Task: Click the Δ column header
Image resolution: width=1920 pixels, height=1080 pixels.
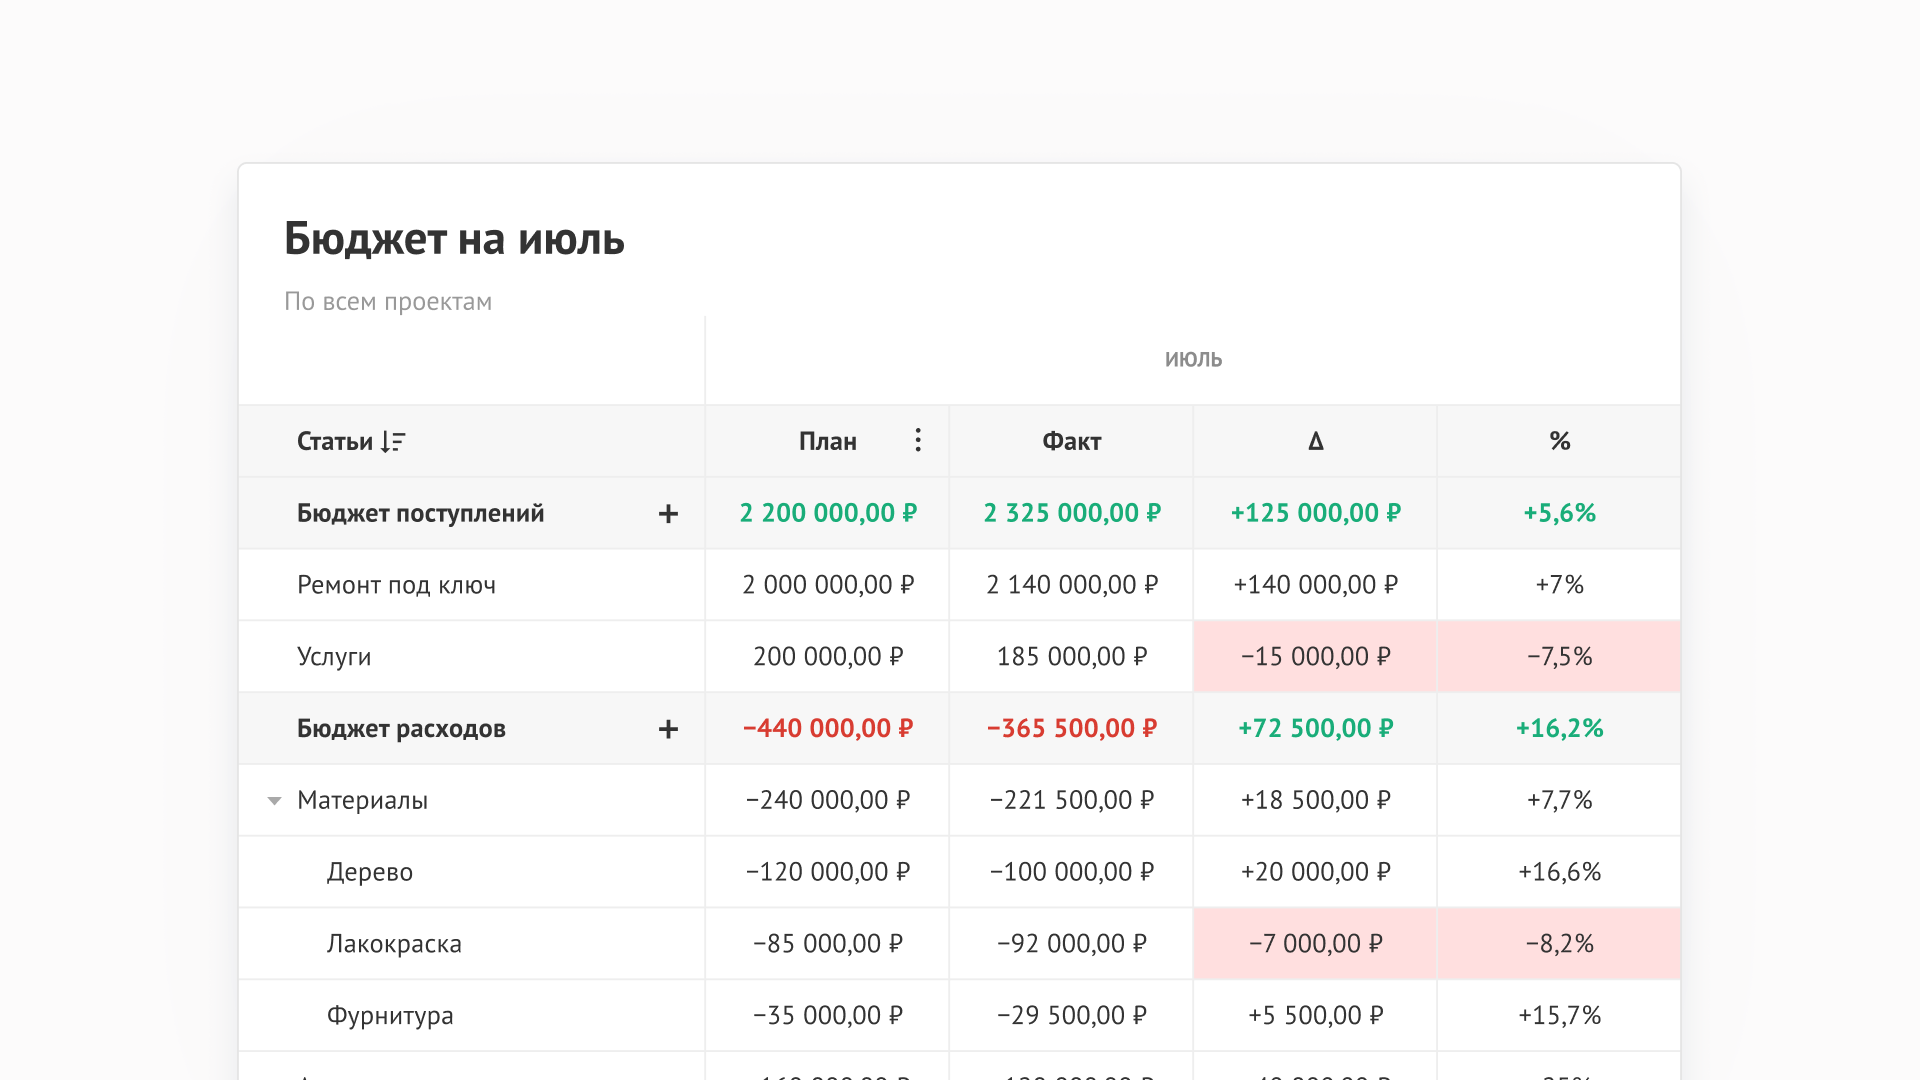Action: click(x=1316, y=441)
